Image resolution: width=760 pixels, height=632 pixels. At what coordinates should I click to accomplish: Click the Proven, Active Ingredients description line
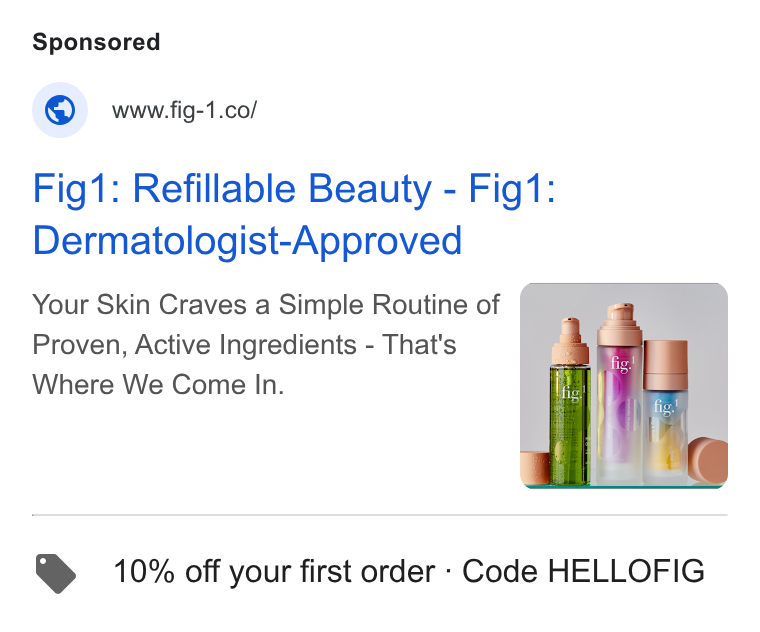tap(244, 345)
